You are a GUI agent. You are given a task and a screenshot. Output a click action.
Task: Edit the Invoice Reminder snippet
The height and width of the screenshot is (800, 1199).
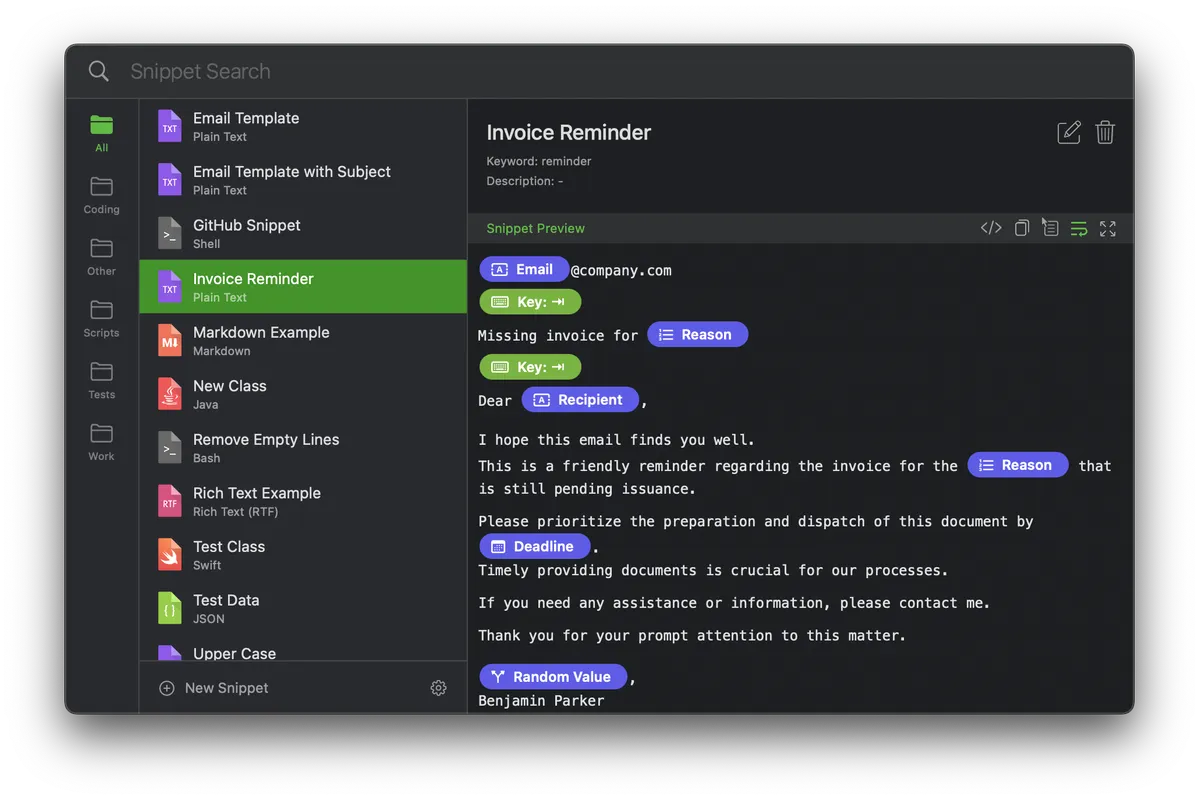pyautogui.click(x=1069, y=132)
